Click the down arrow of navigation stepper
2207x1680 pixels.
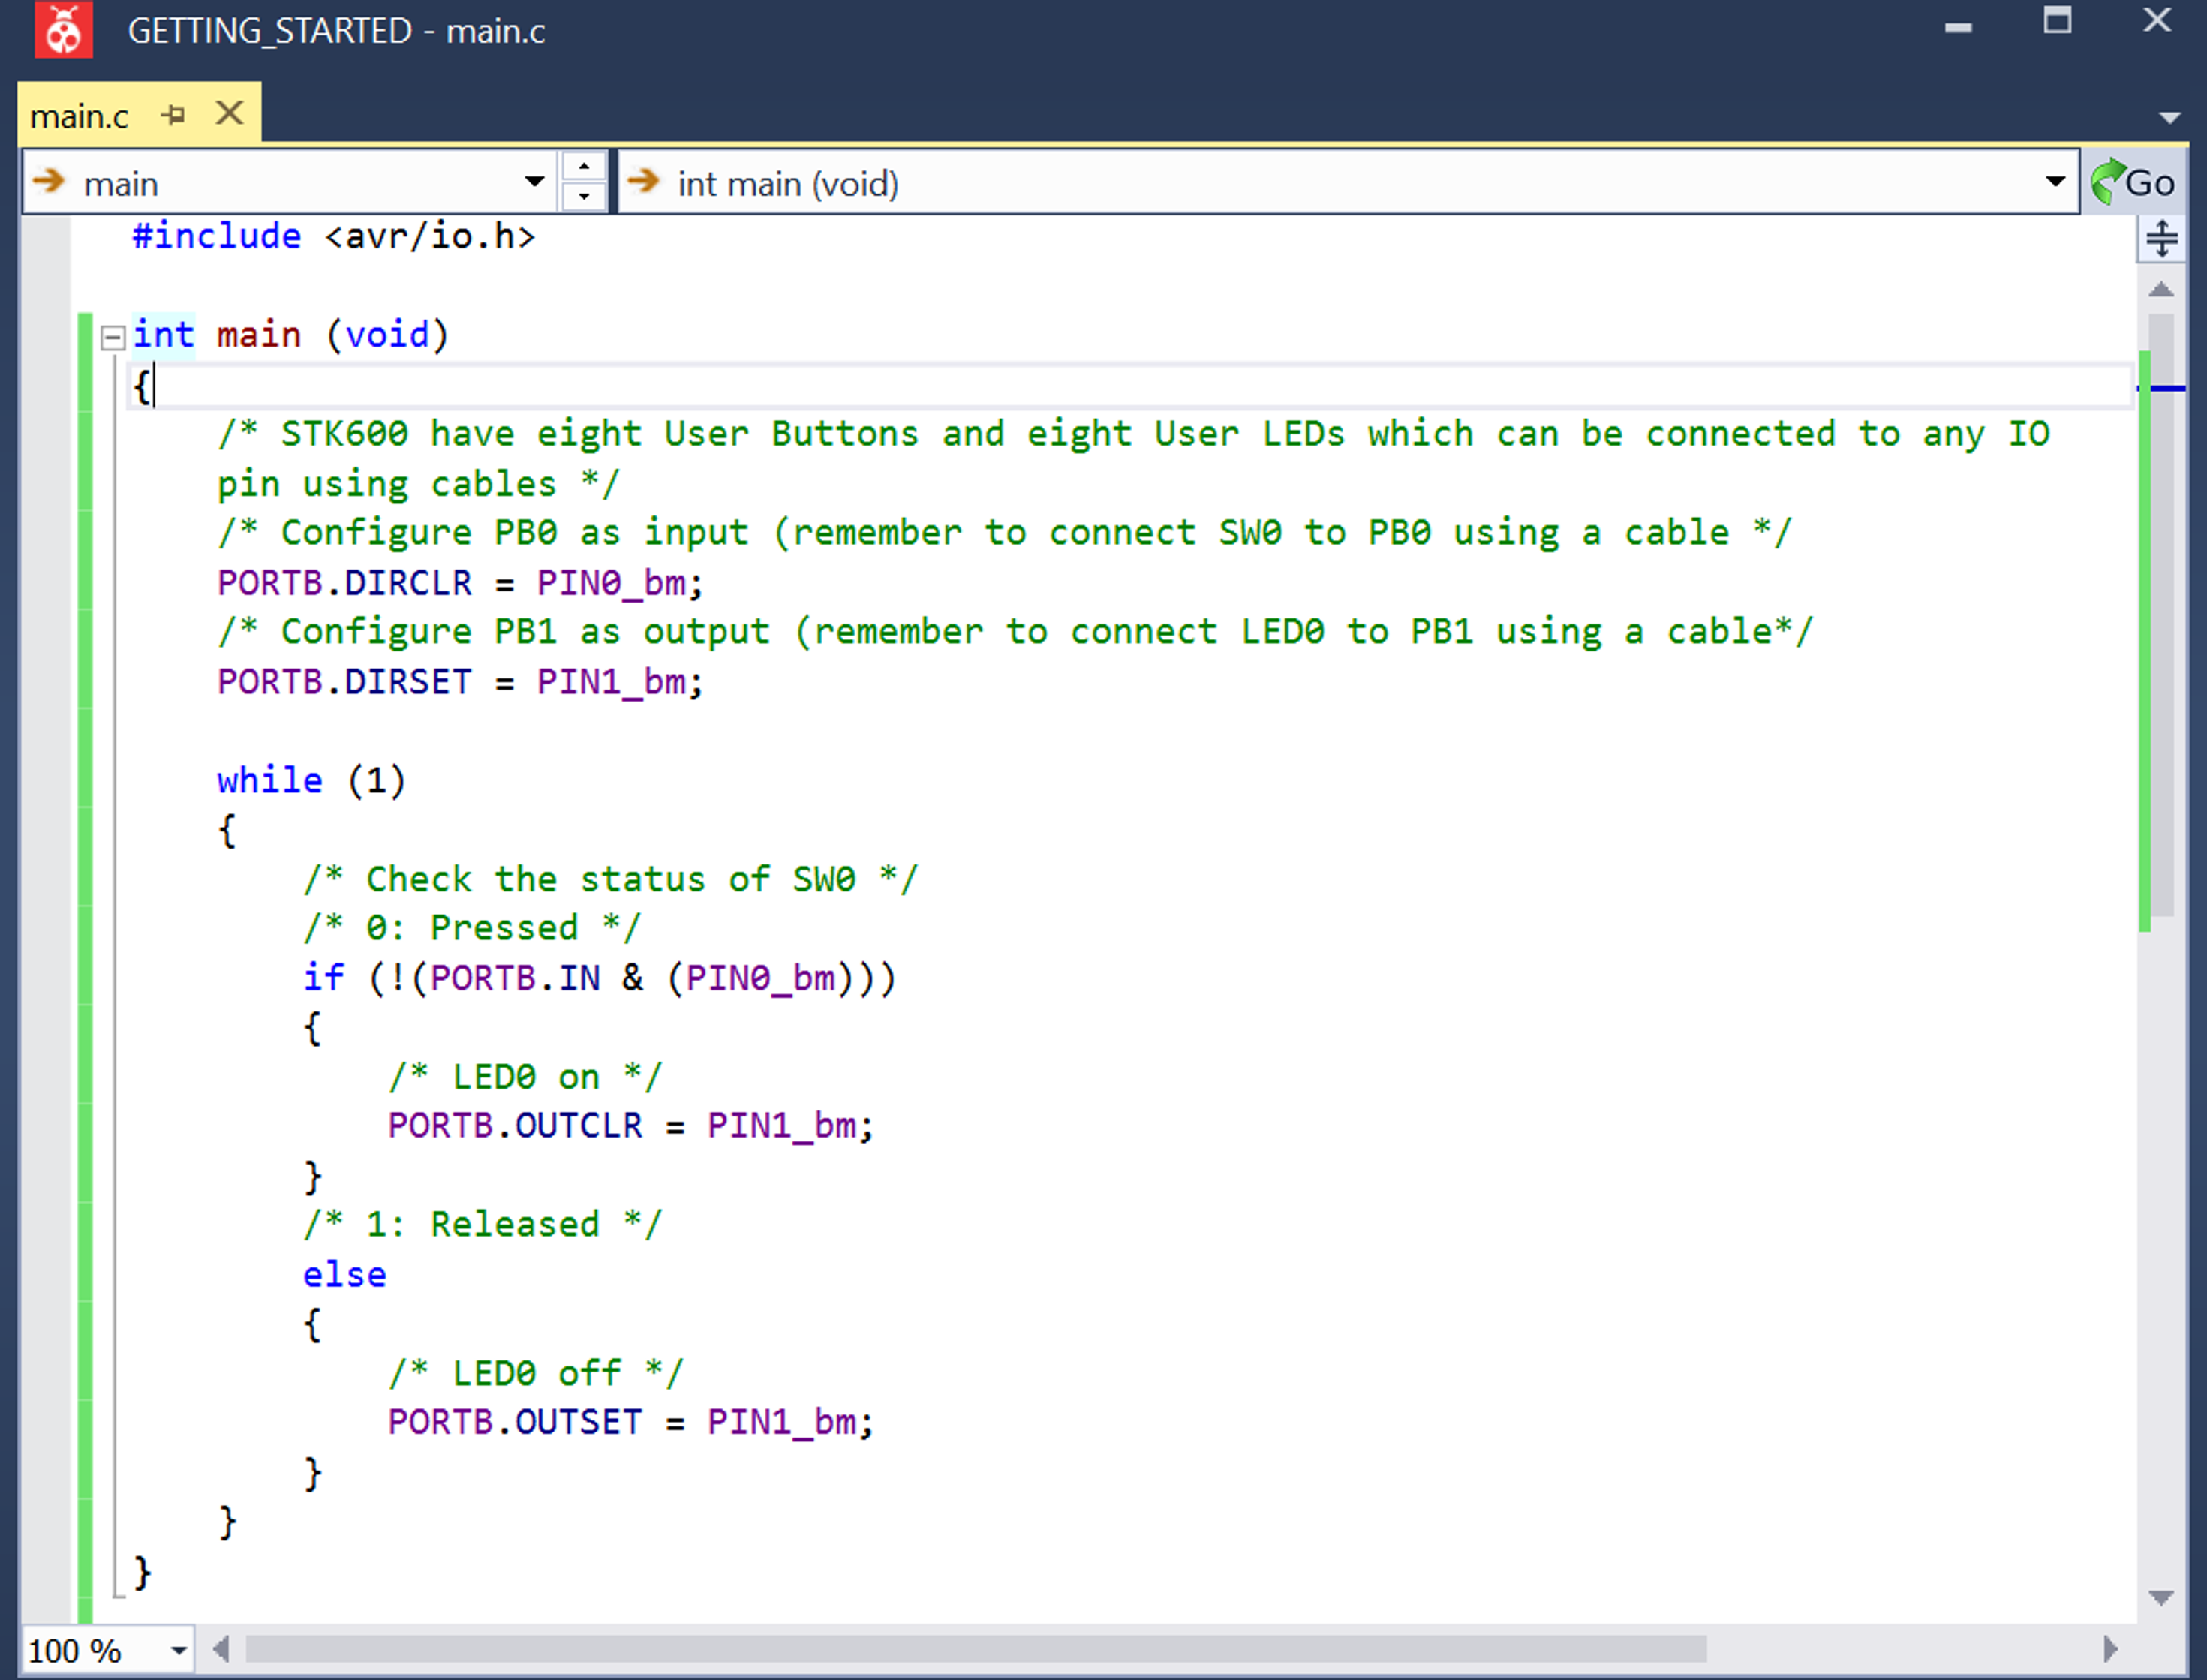coord(584,197)
